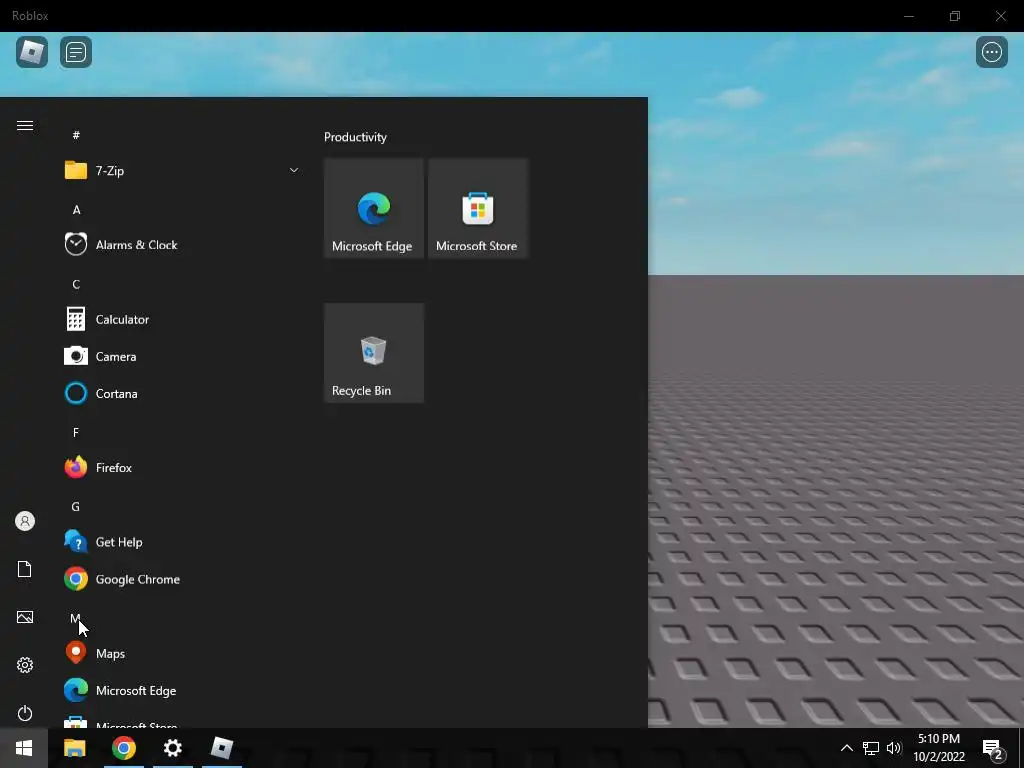Viewport: 1024px width, 768px height.
Task: Click the Windows Start button
Action: point(24,748)
